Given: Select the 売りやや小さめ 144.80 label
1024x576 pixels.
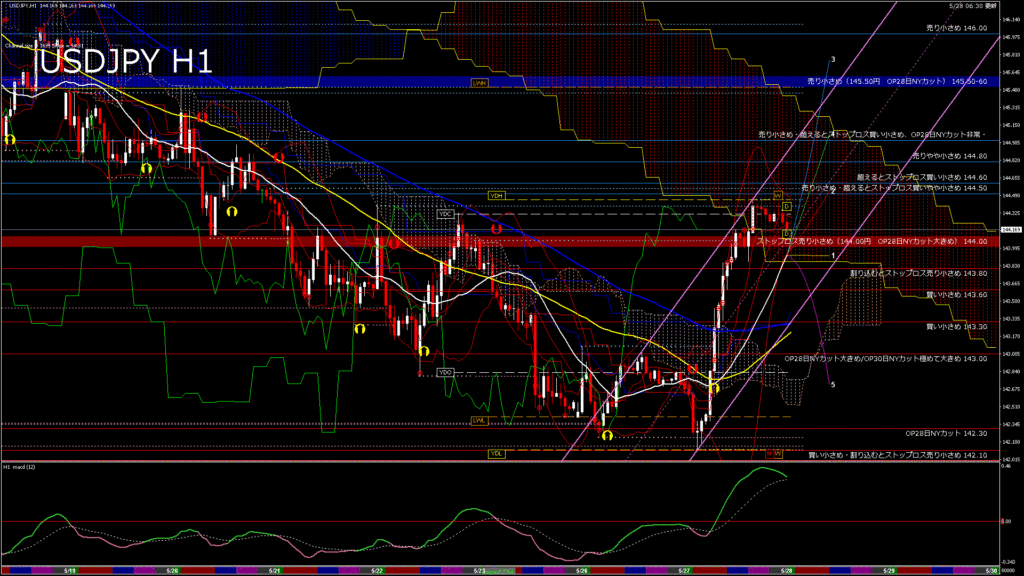Looking at the screenshot, I should tap(950, 156).
